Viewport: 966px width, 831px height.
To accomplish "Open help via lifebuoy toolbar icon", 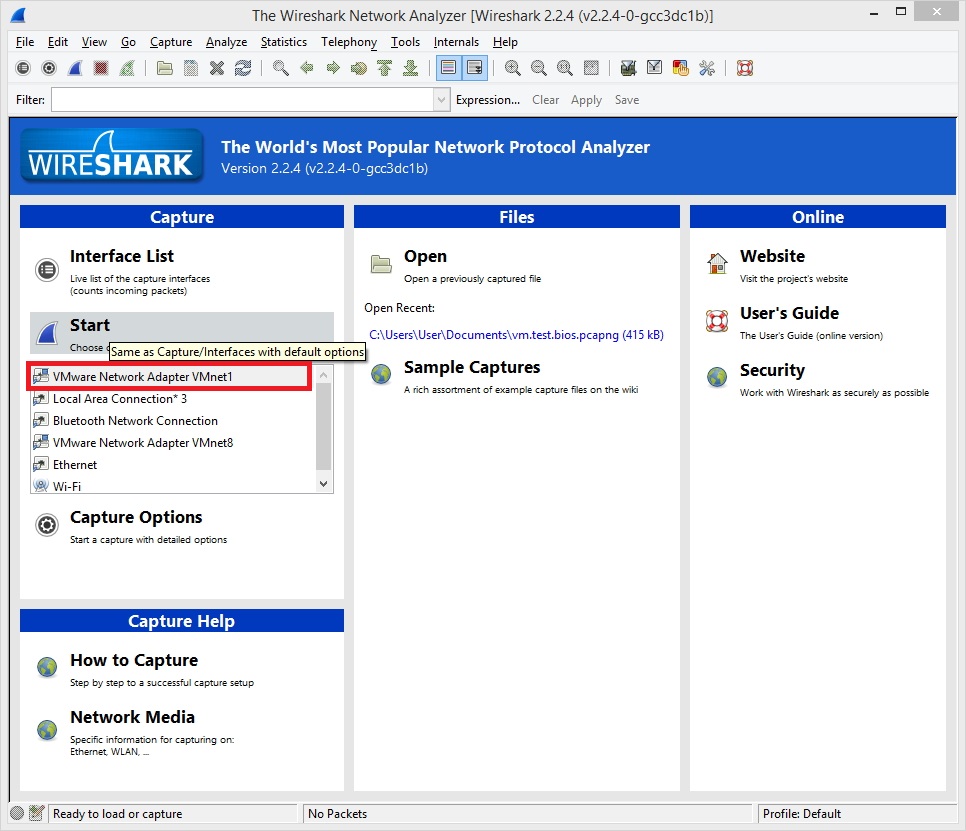I will coord(745,68).
